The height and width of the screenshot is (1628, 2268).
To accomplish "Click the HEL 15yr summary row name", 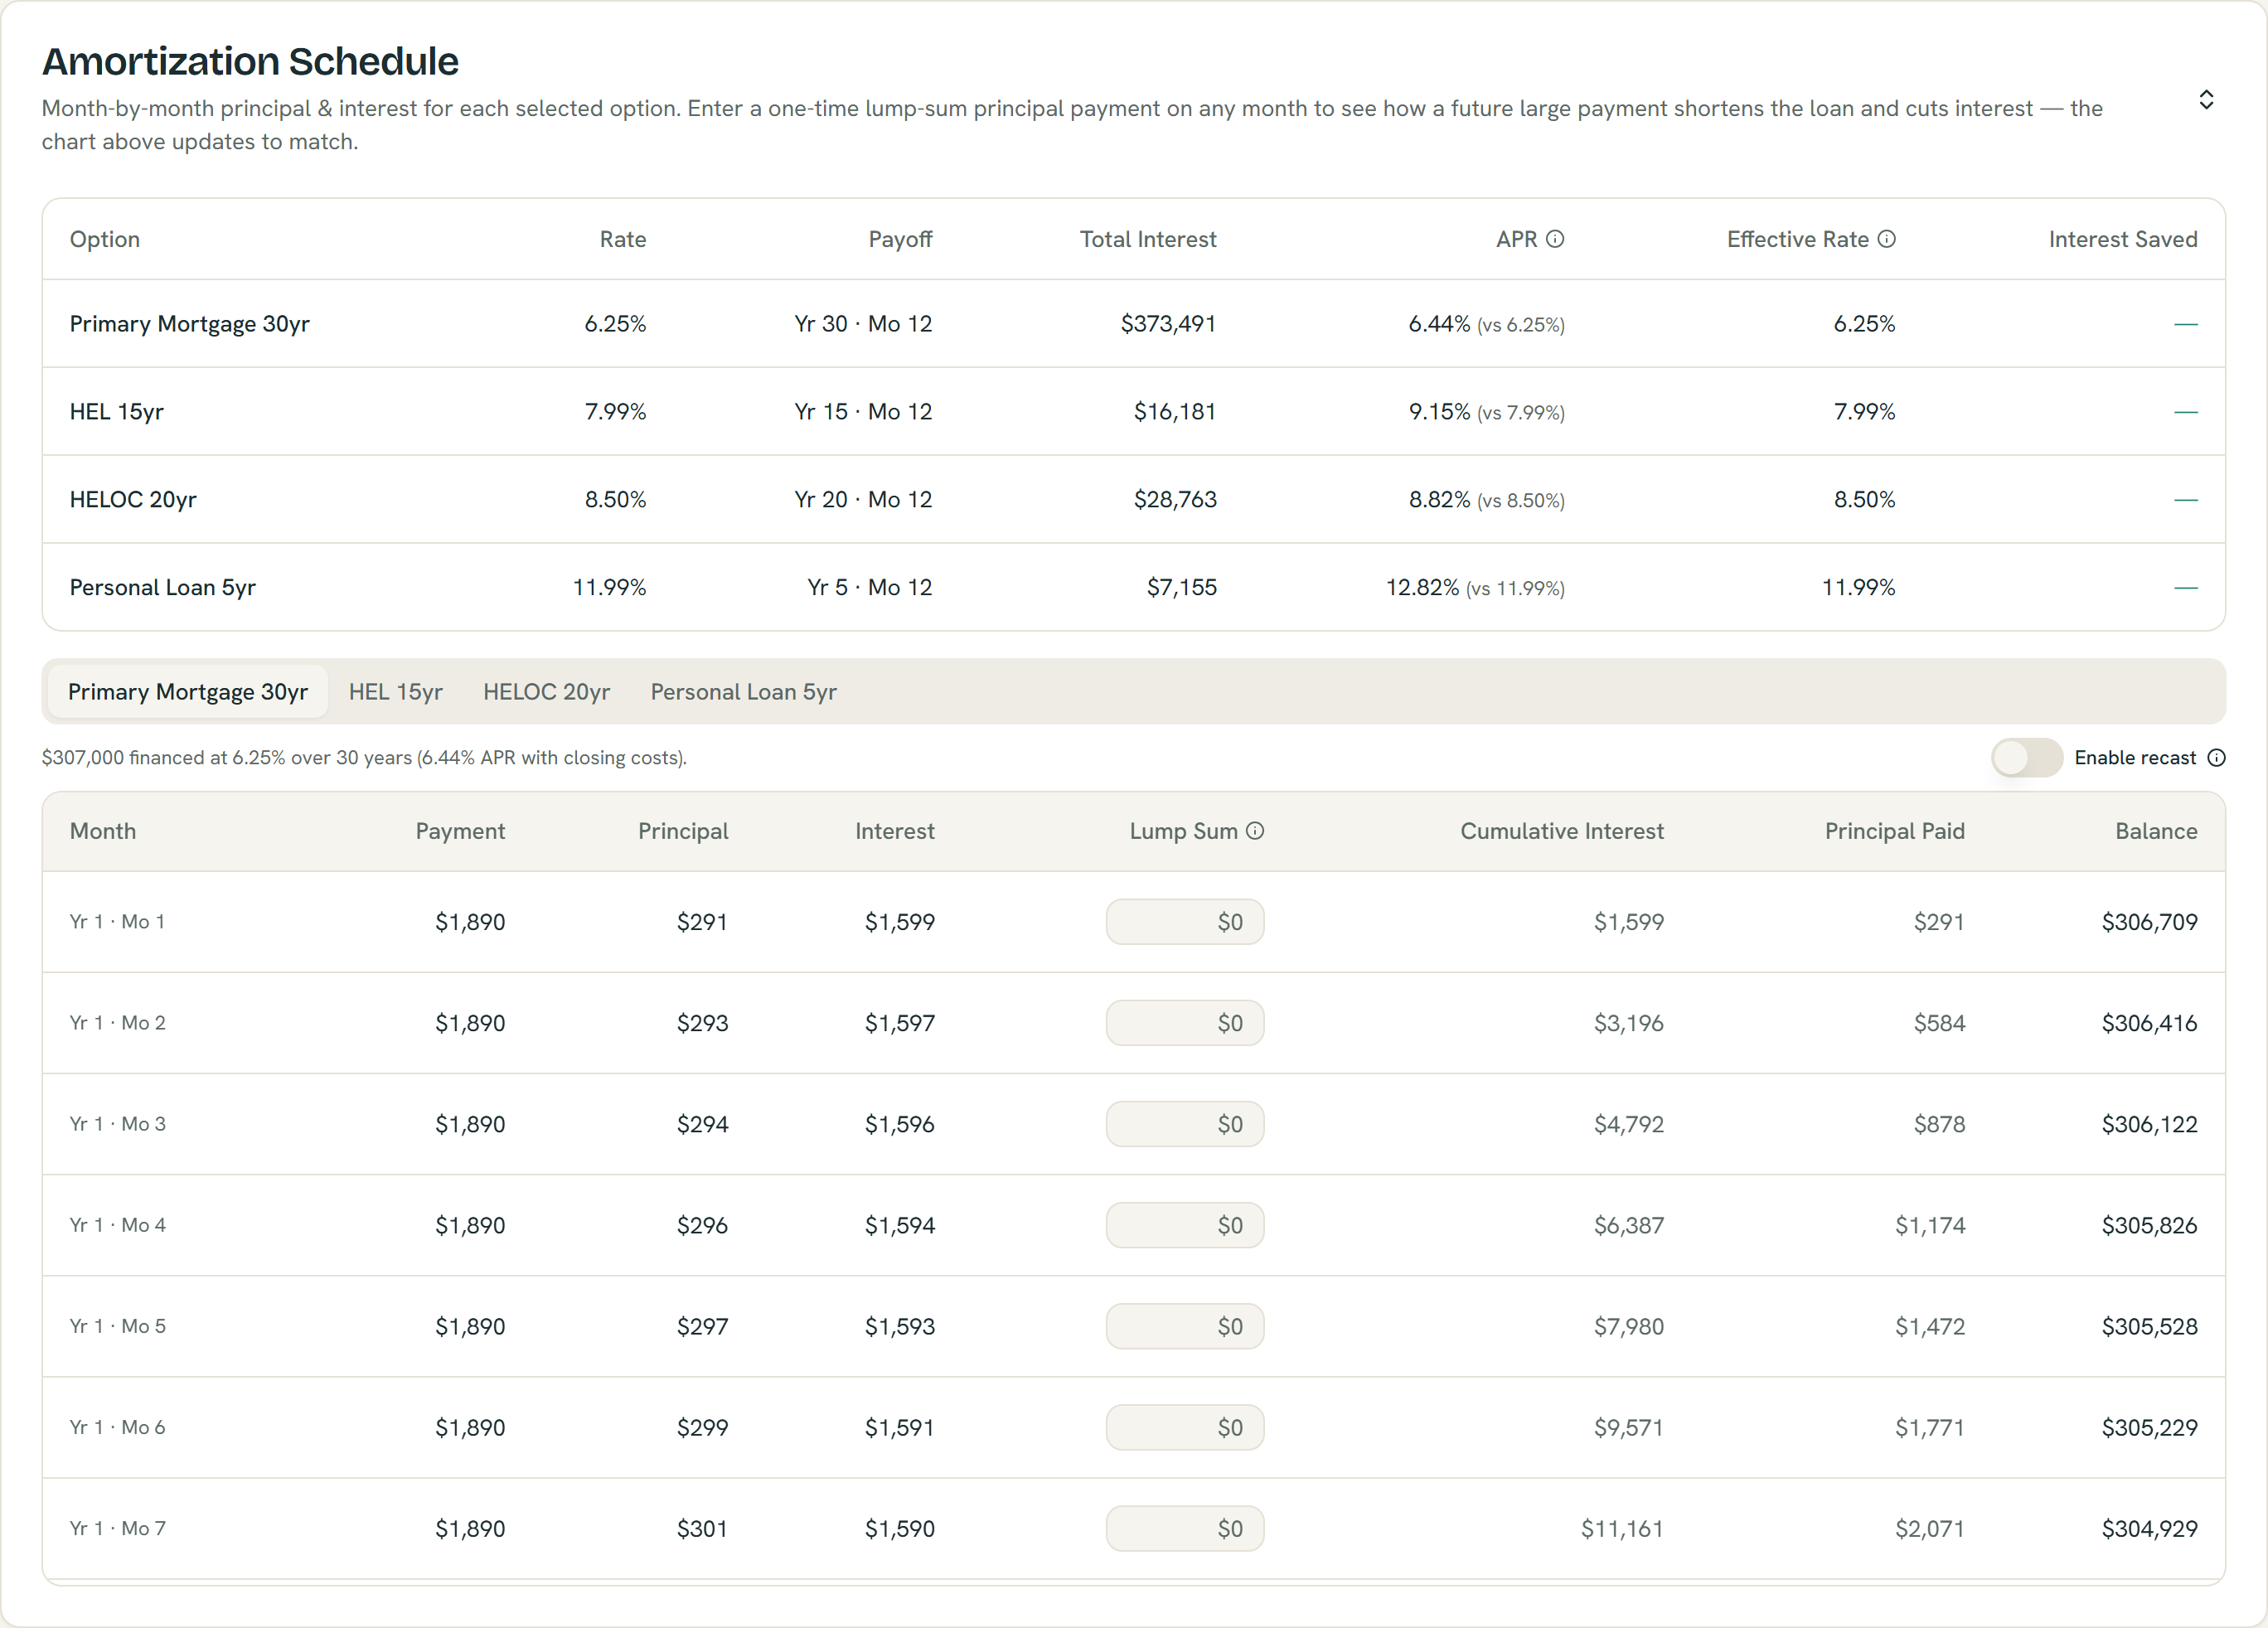I will [117, 412].
